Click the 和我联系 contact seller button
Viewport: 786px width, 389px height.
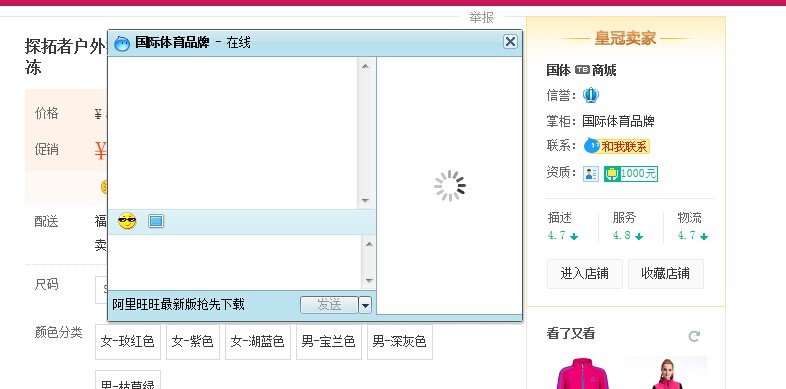click(x=617, y=146)
